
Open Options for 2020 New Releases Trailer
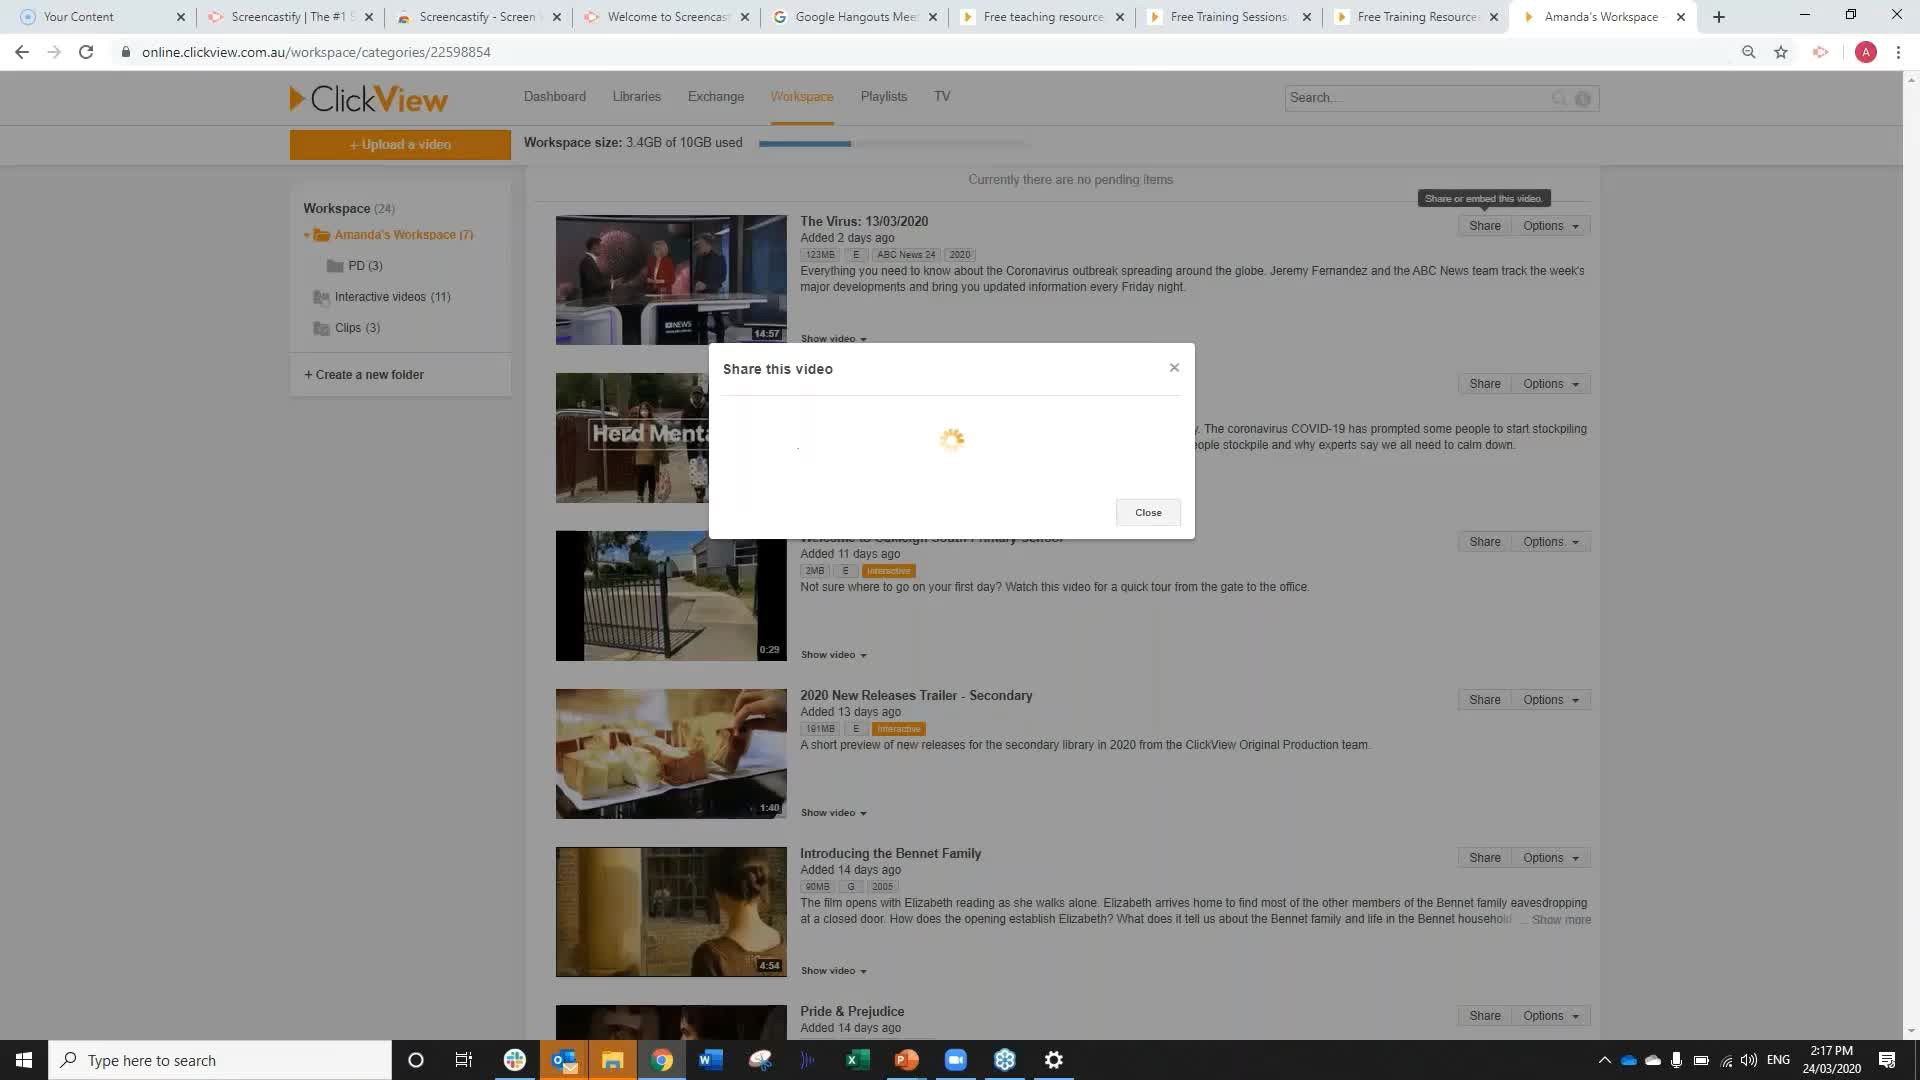coord(1550,700)
